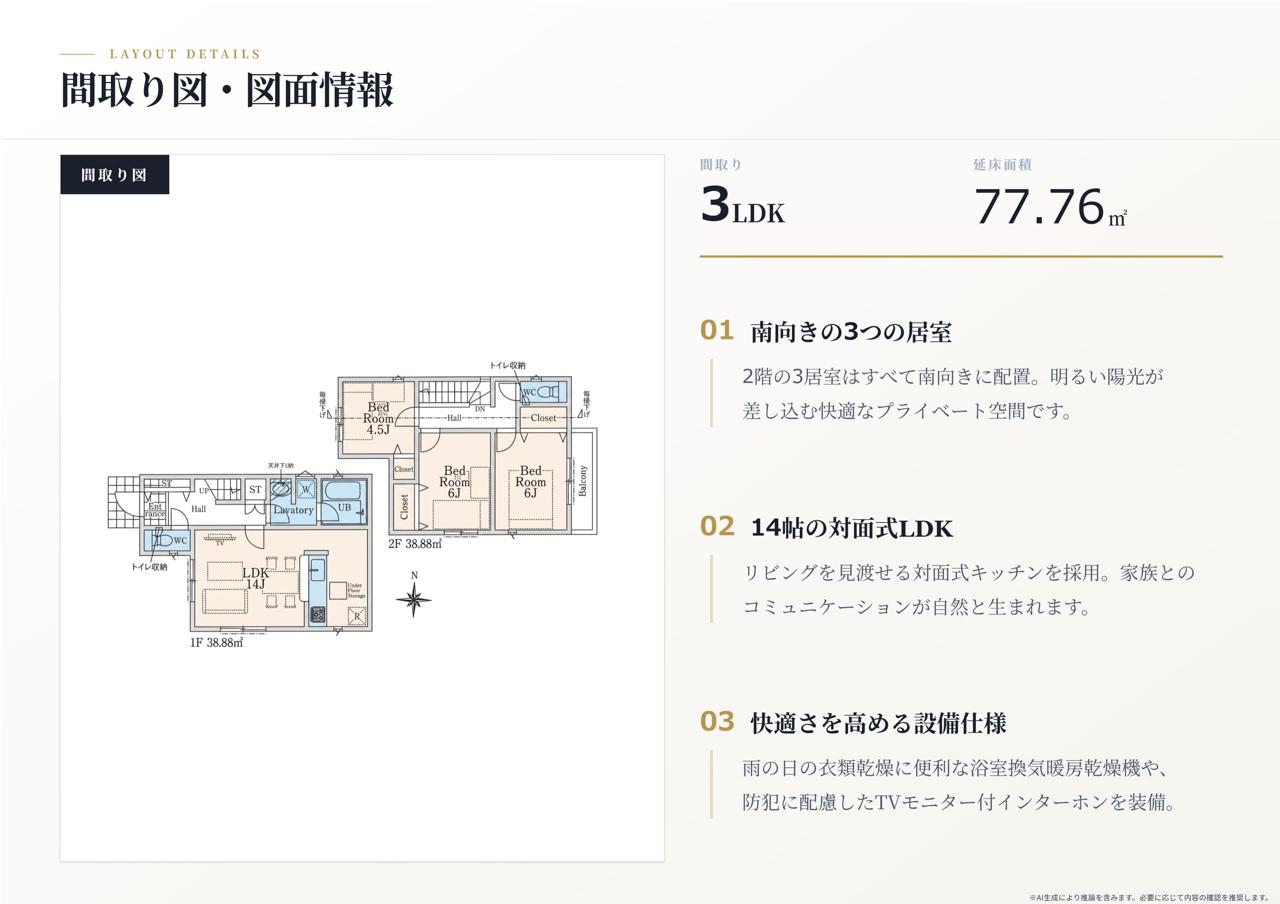The image size is (1280, 904).
Task: Select the 間取り図 tab label
Action: (114, 174)
